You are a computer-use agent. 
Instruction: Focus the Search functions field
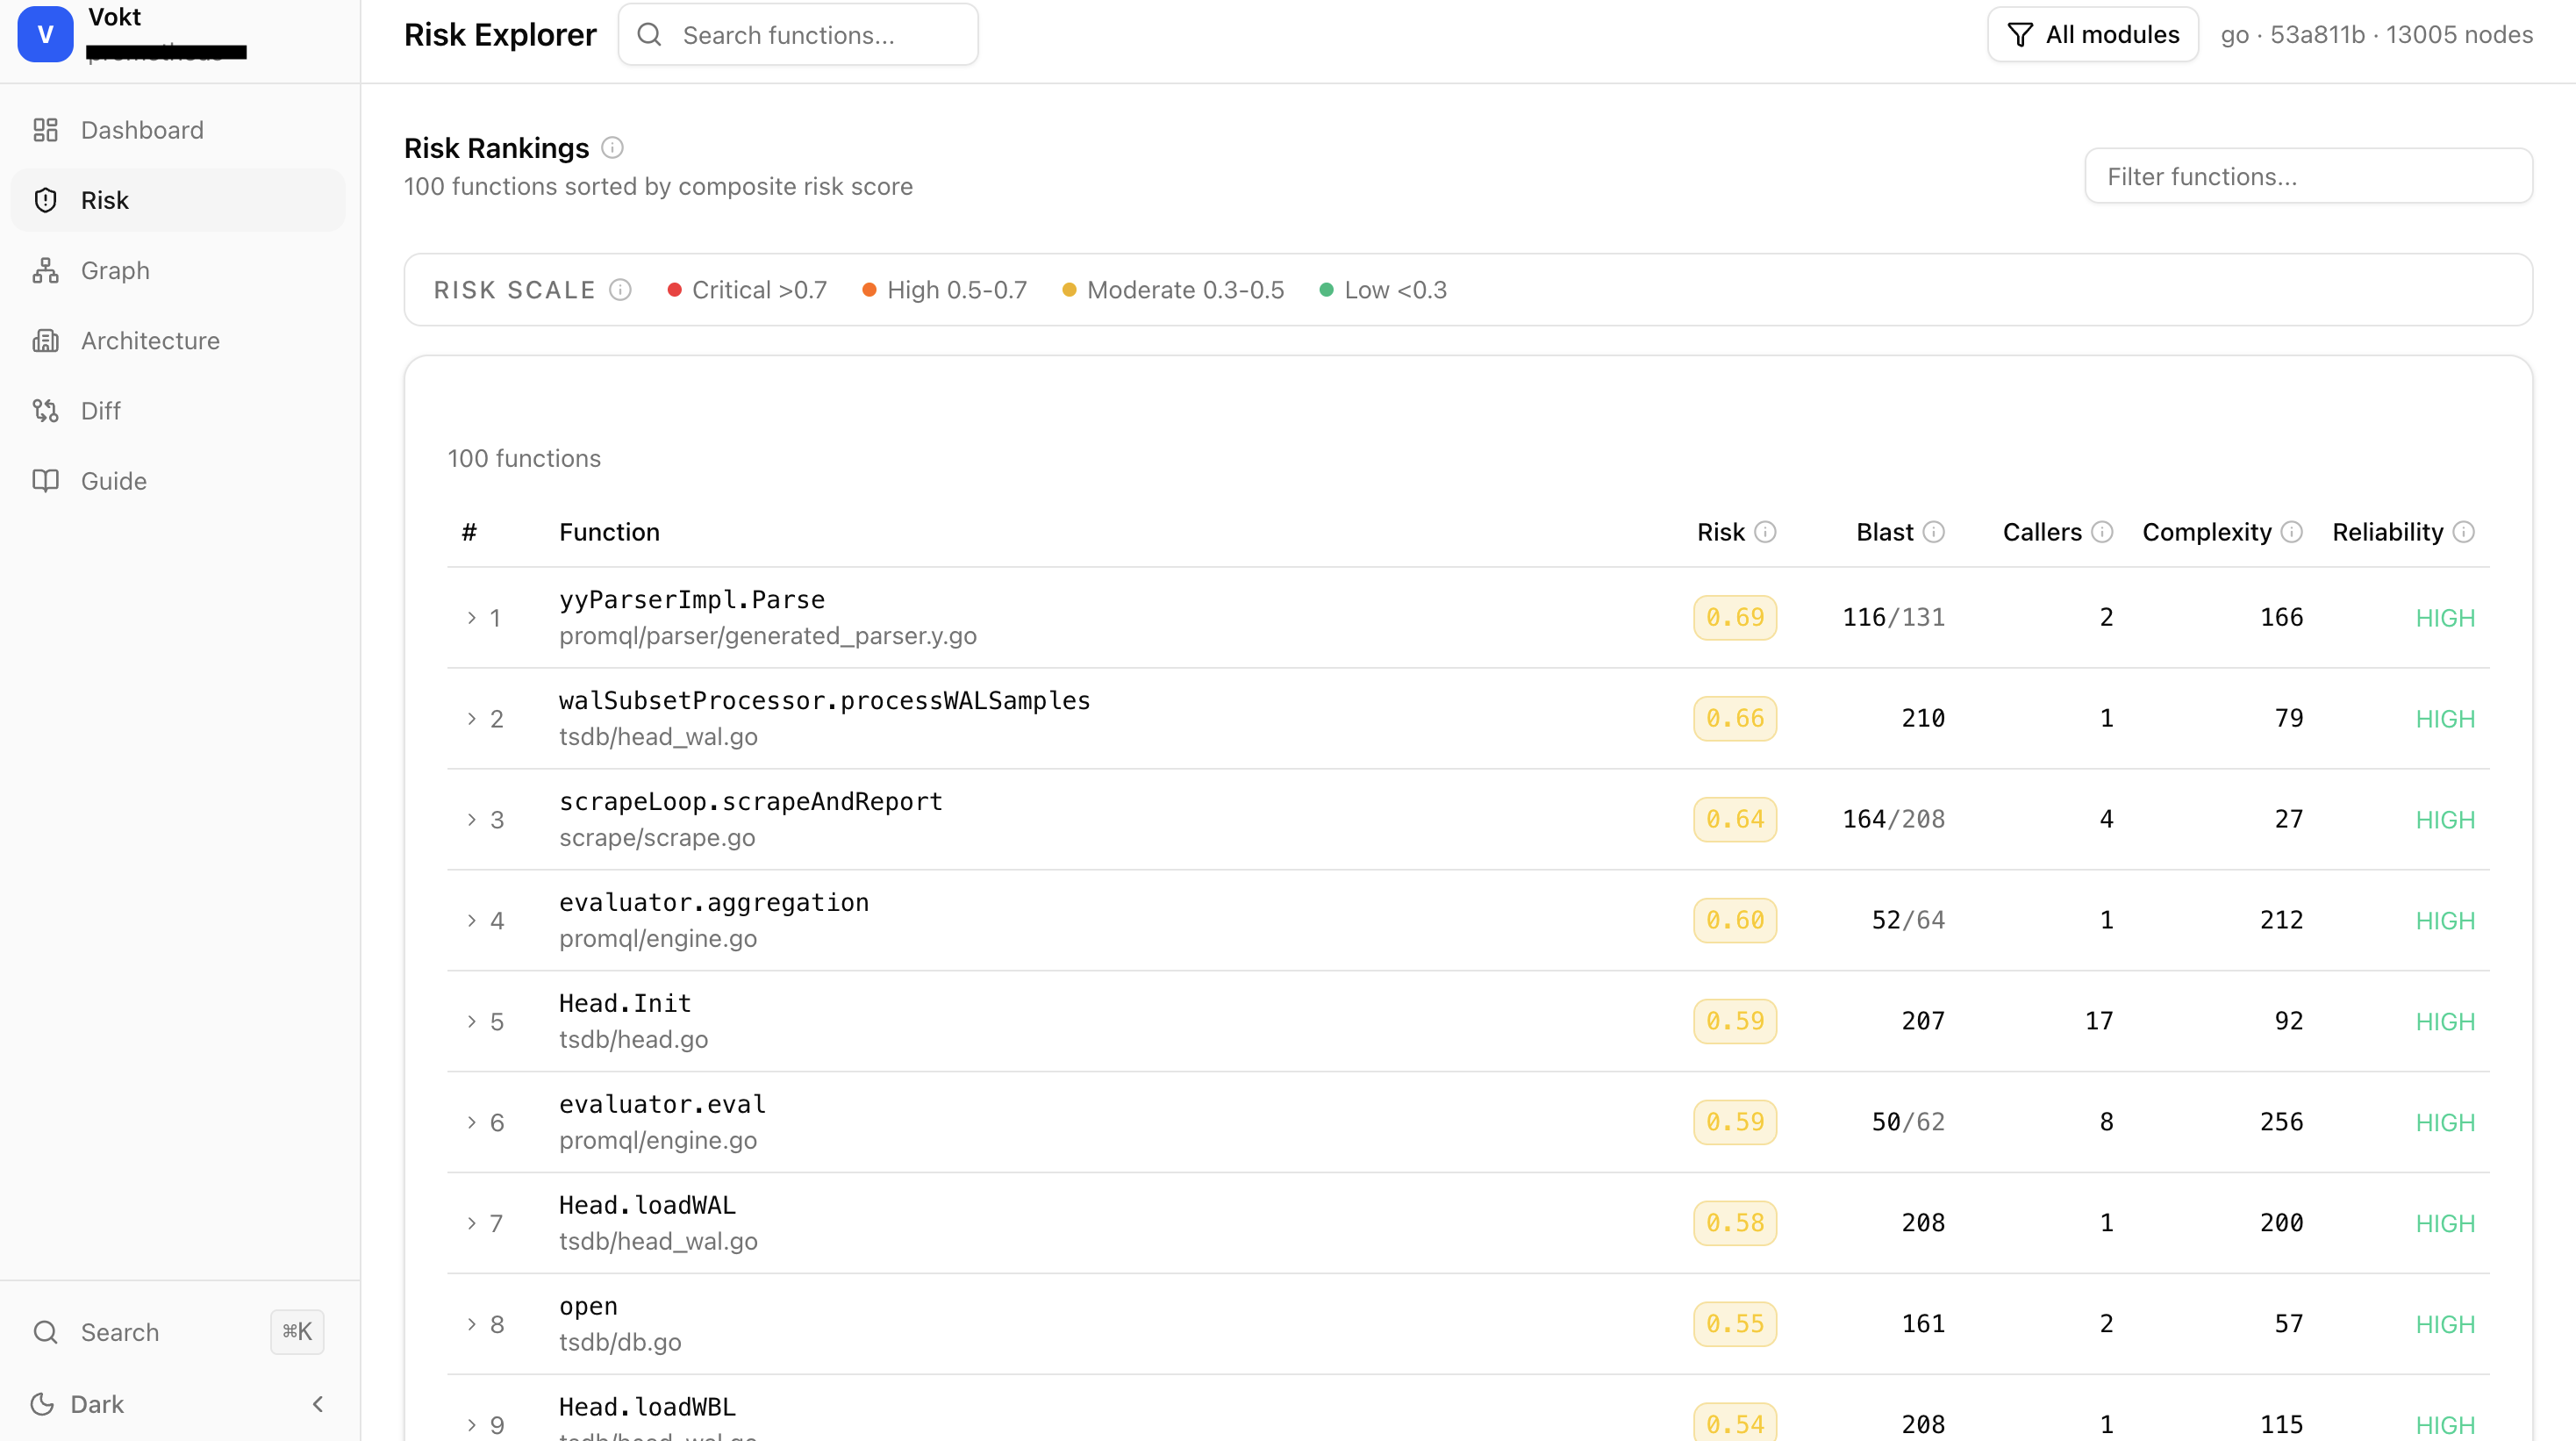798,35
